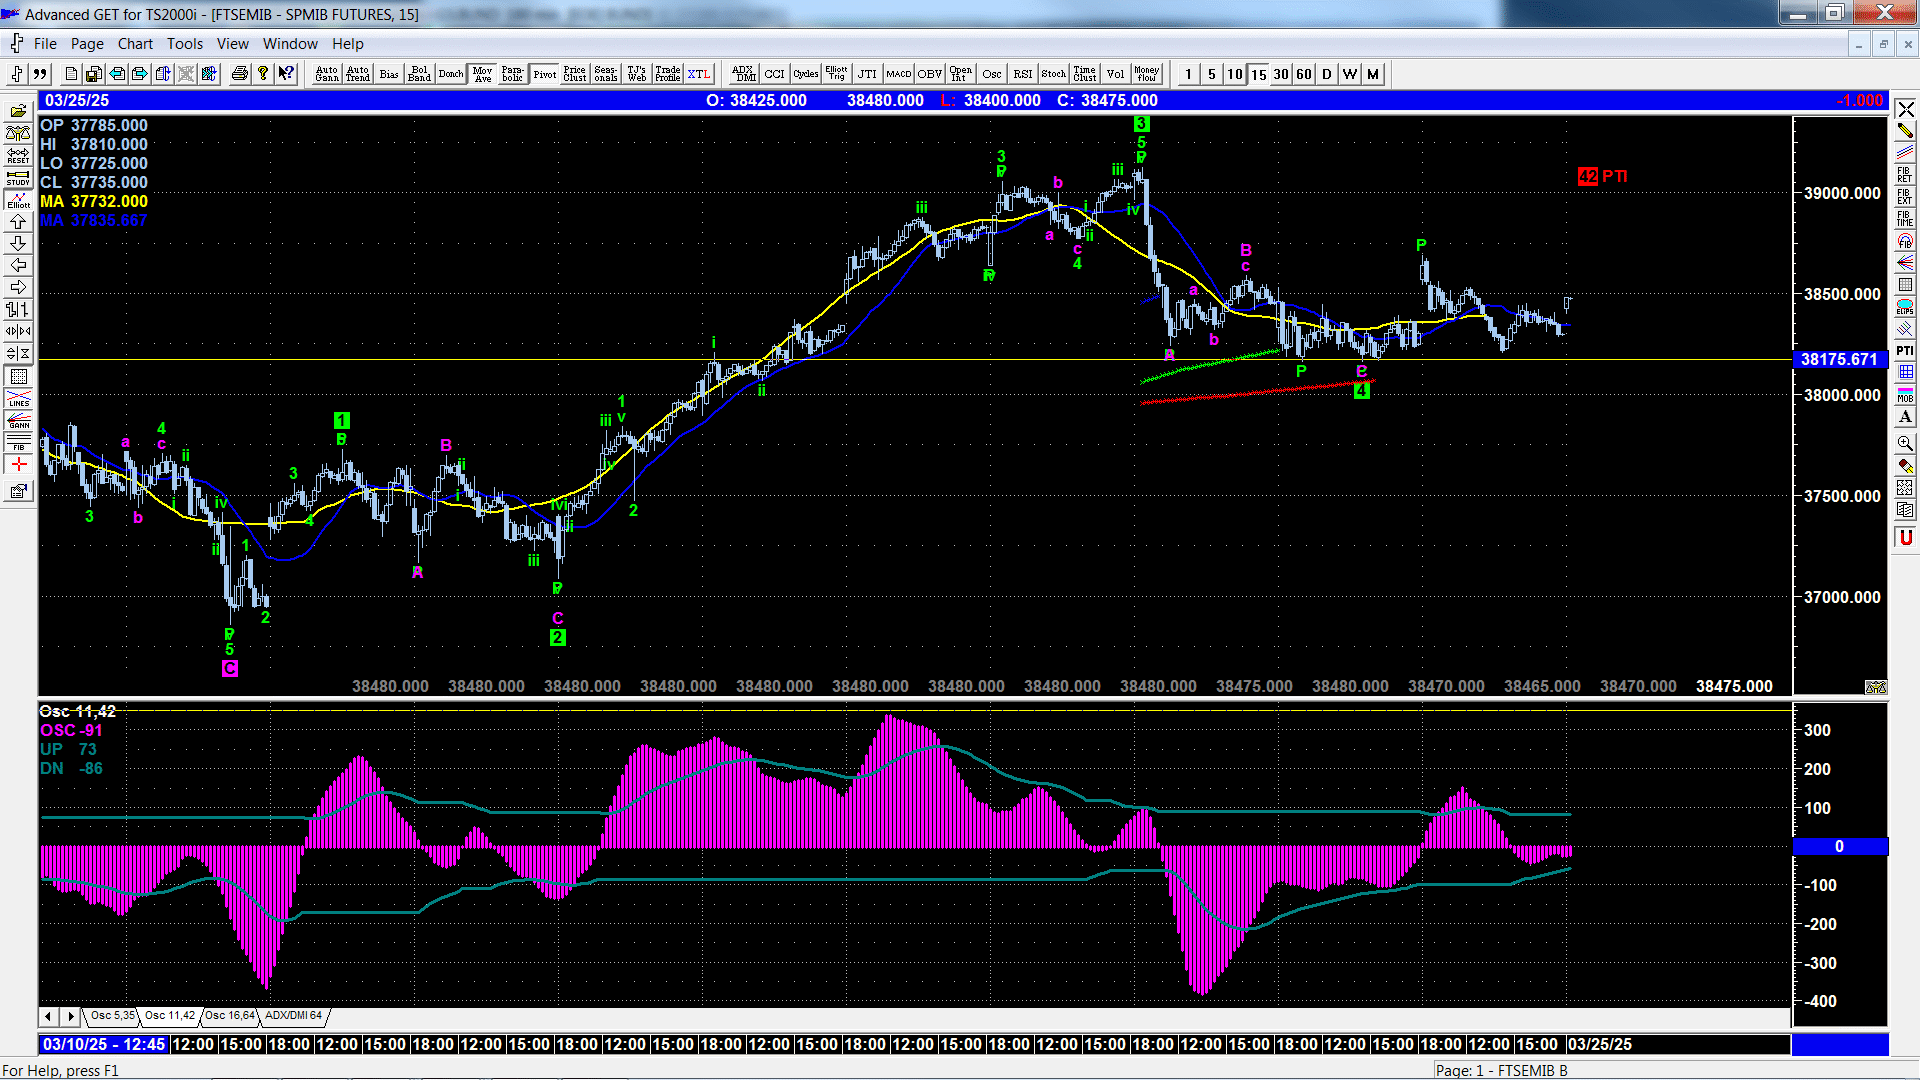Select the Fib Retracement drawing tool
Image resolution: width=1920 pixels, height=1080 pixels.
tap(1905, 175)
